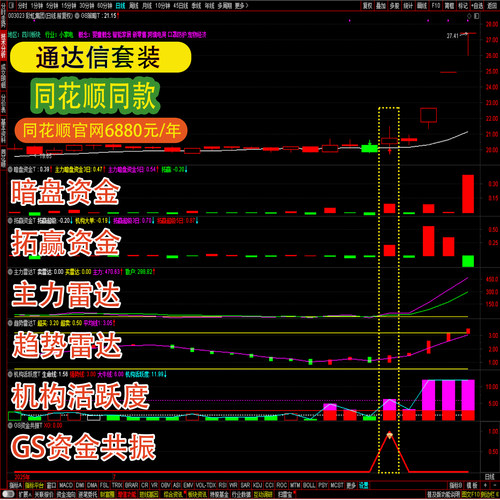500x500 pixels.
Task: Select the MCST indicator tab
Action: click(x=336, y=485)
